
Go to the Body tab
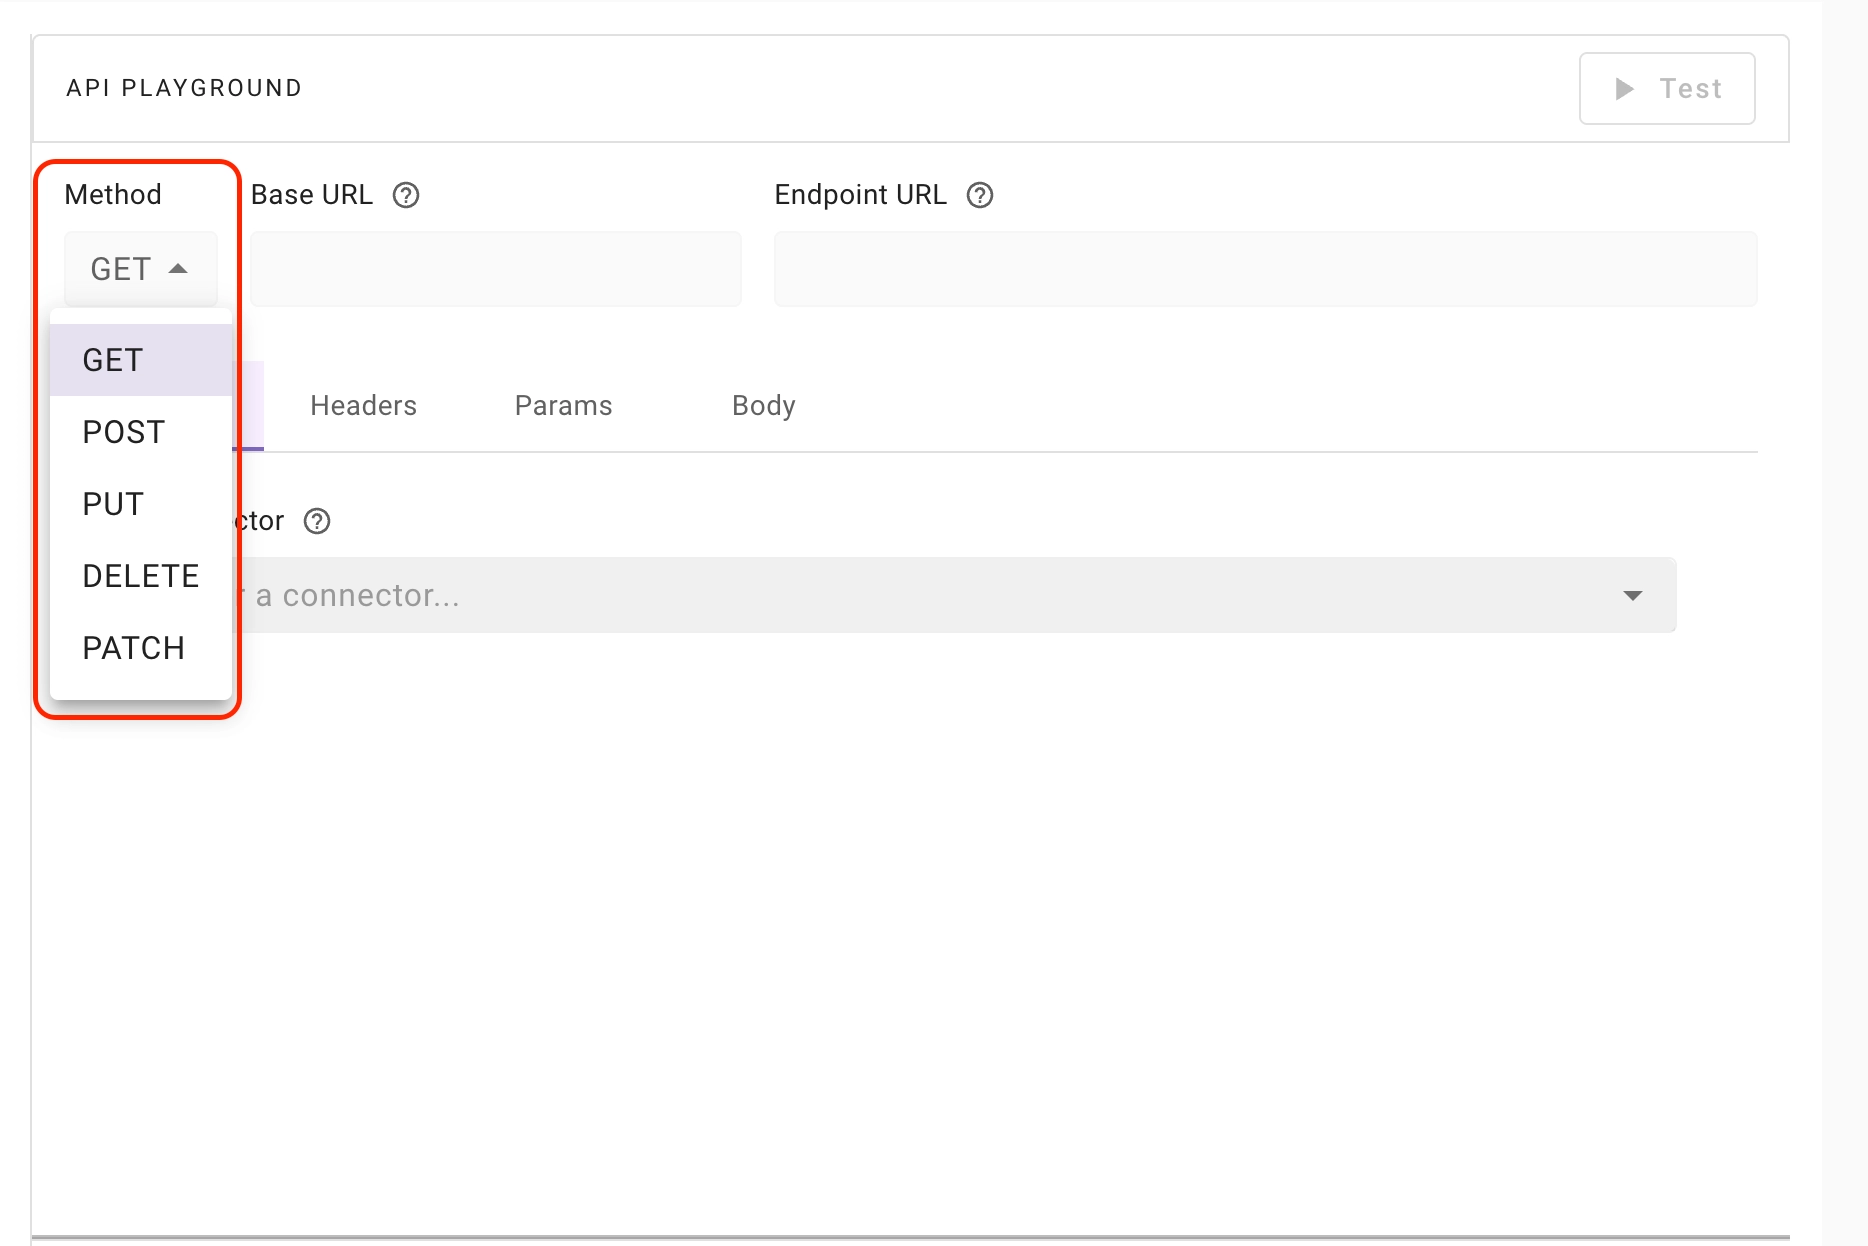click(764, 406)
